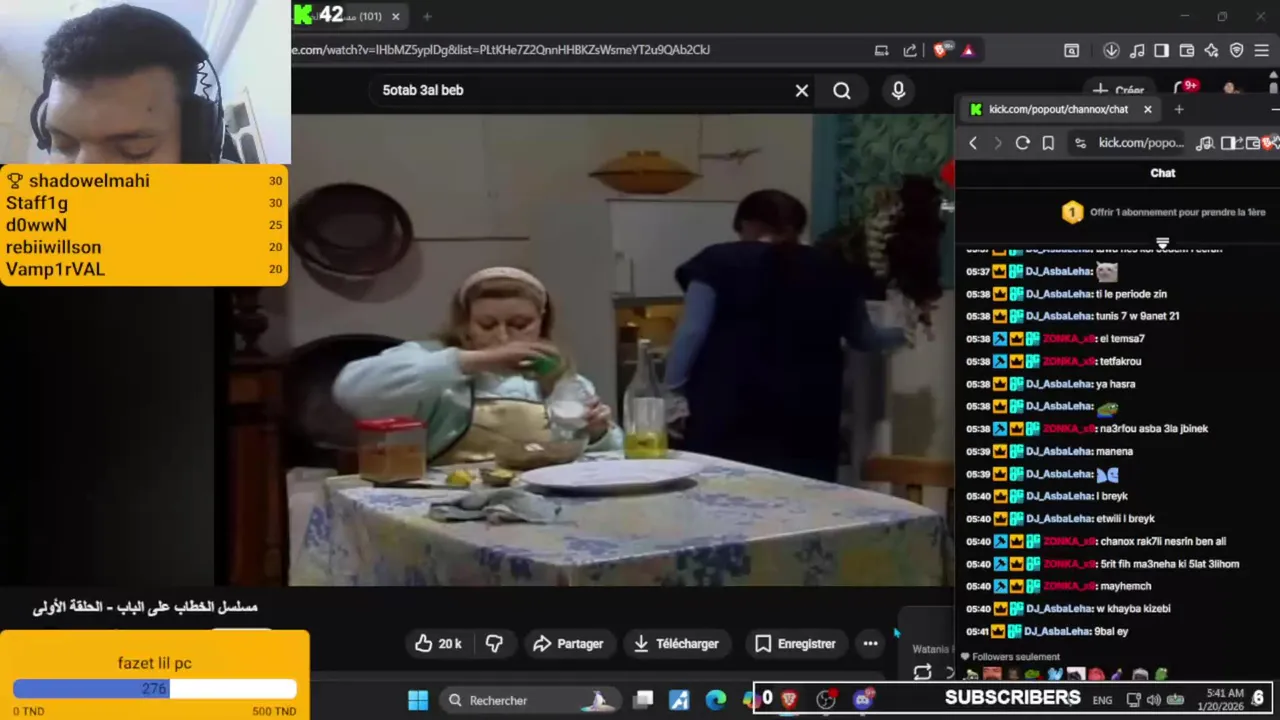Click DJ_AsbaLeha username in 'ya hasra' message
This screenshot has width=1280, height=720.
(x=1059, y=384)
